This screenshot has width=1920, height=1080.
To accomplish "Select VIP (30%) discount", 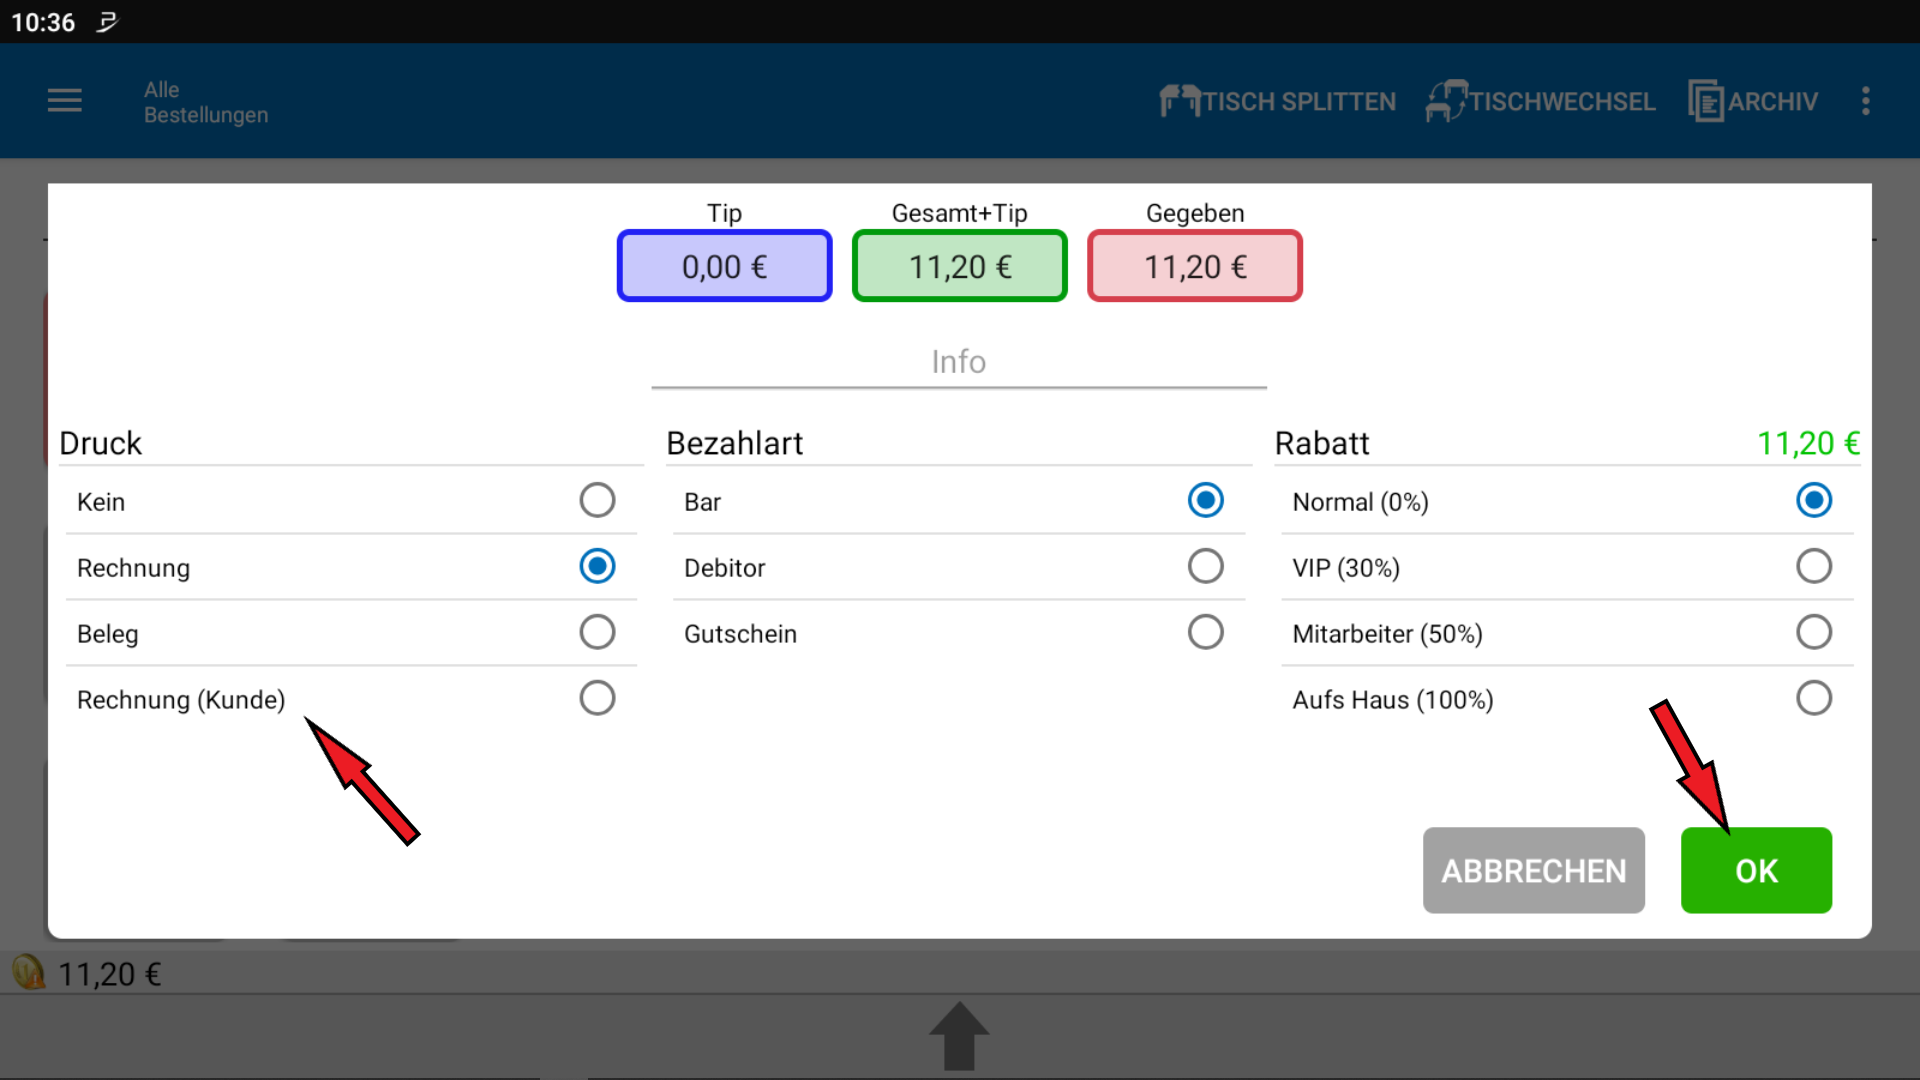I will point(1813,566).
